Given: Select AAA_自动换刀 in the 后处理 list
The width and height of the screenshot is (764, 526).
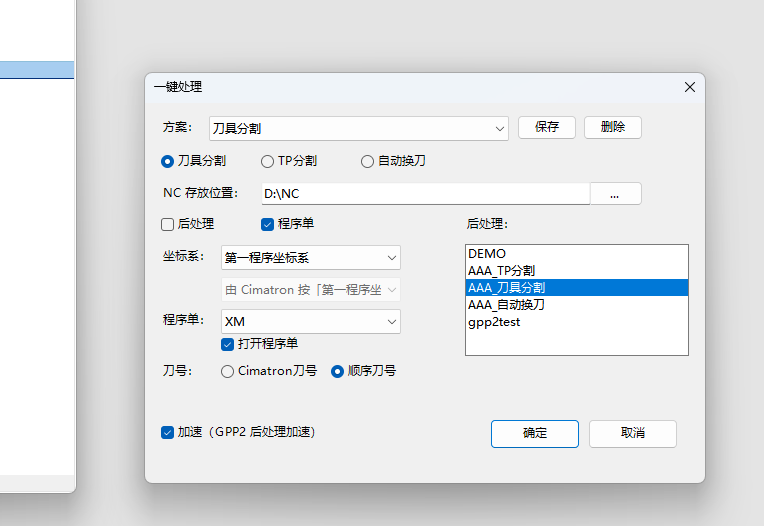Looking at the screenshot, I should click(577, 305).
